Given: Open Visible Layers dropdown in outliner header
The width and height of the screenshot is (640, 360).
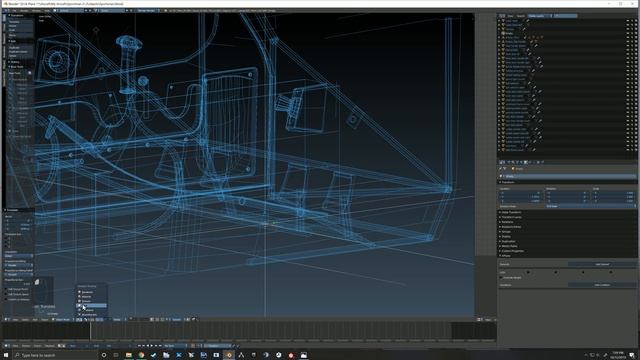Looking at the screenshot, I should [x=540, y=16].
